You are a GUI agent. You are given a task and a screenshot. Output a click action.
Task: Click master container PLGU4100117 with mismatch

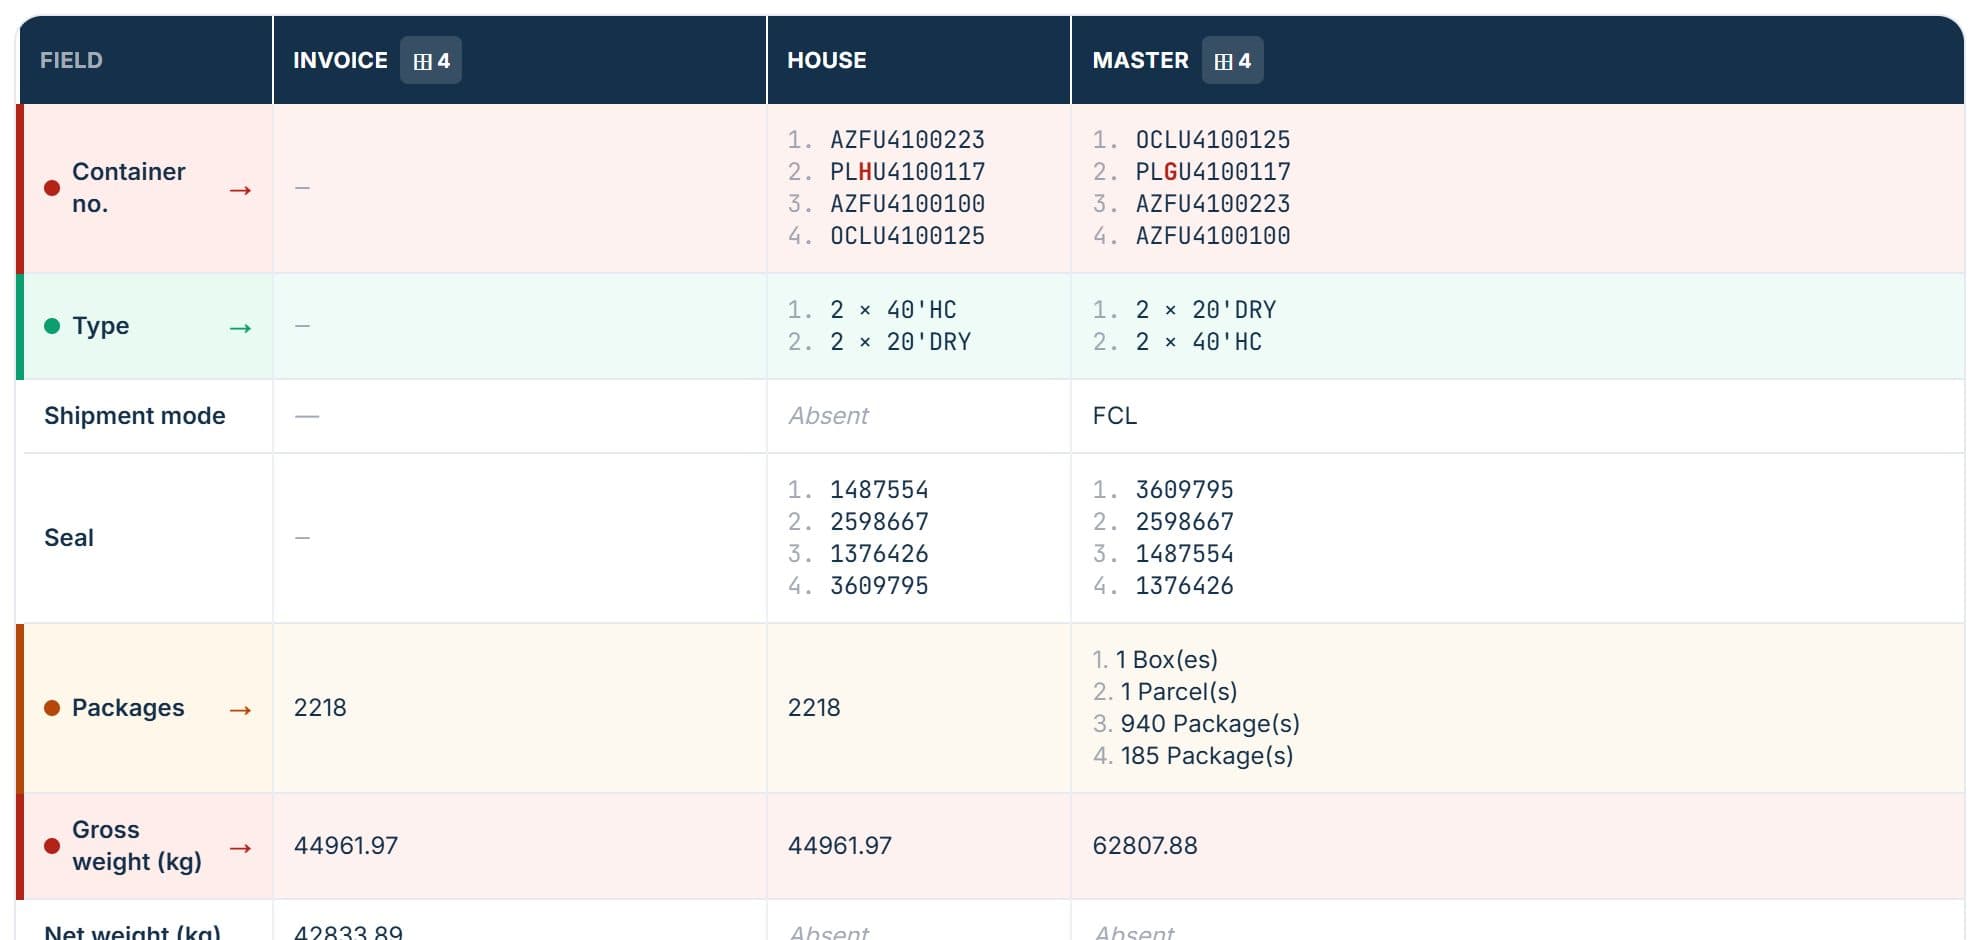click(1212, 172)
